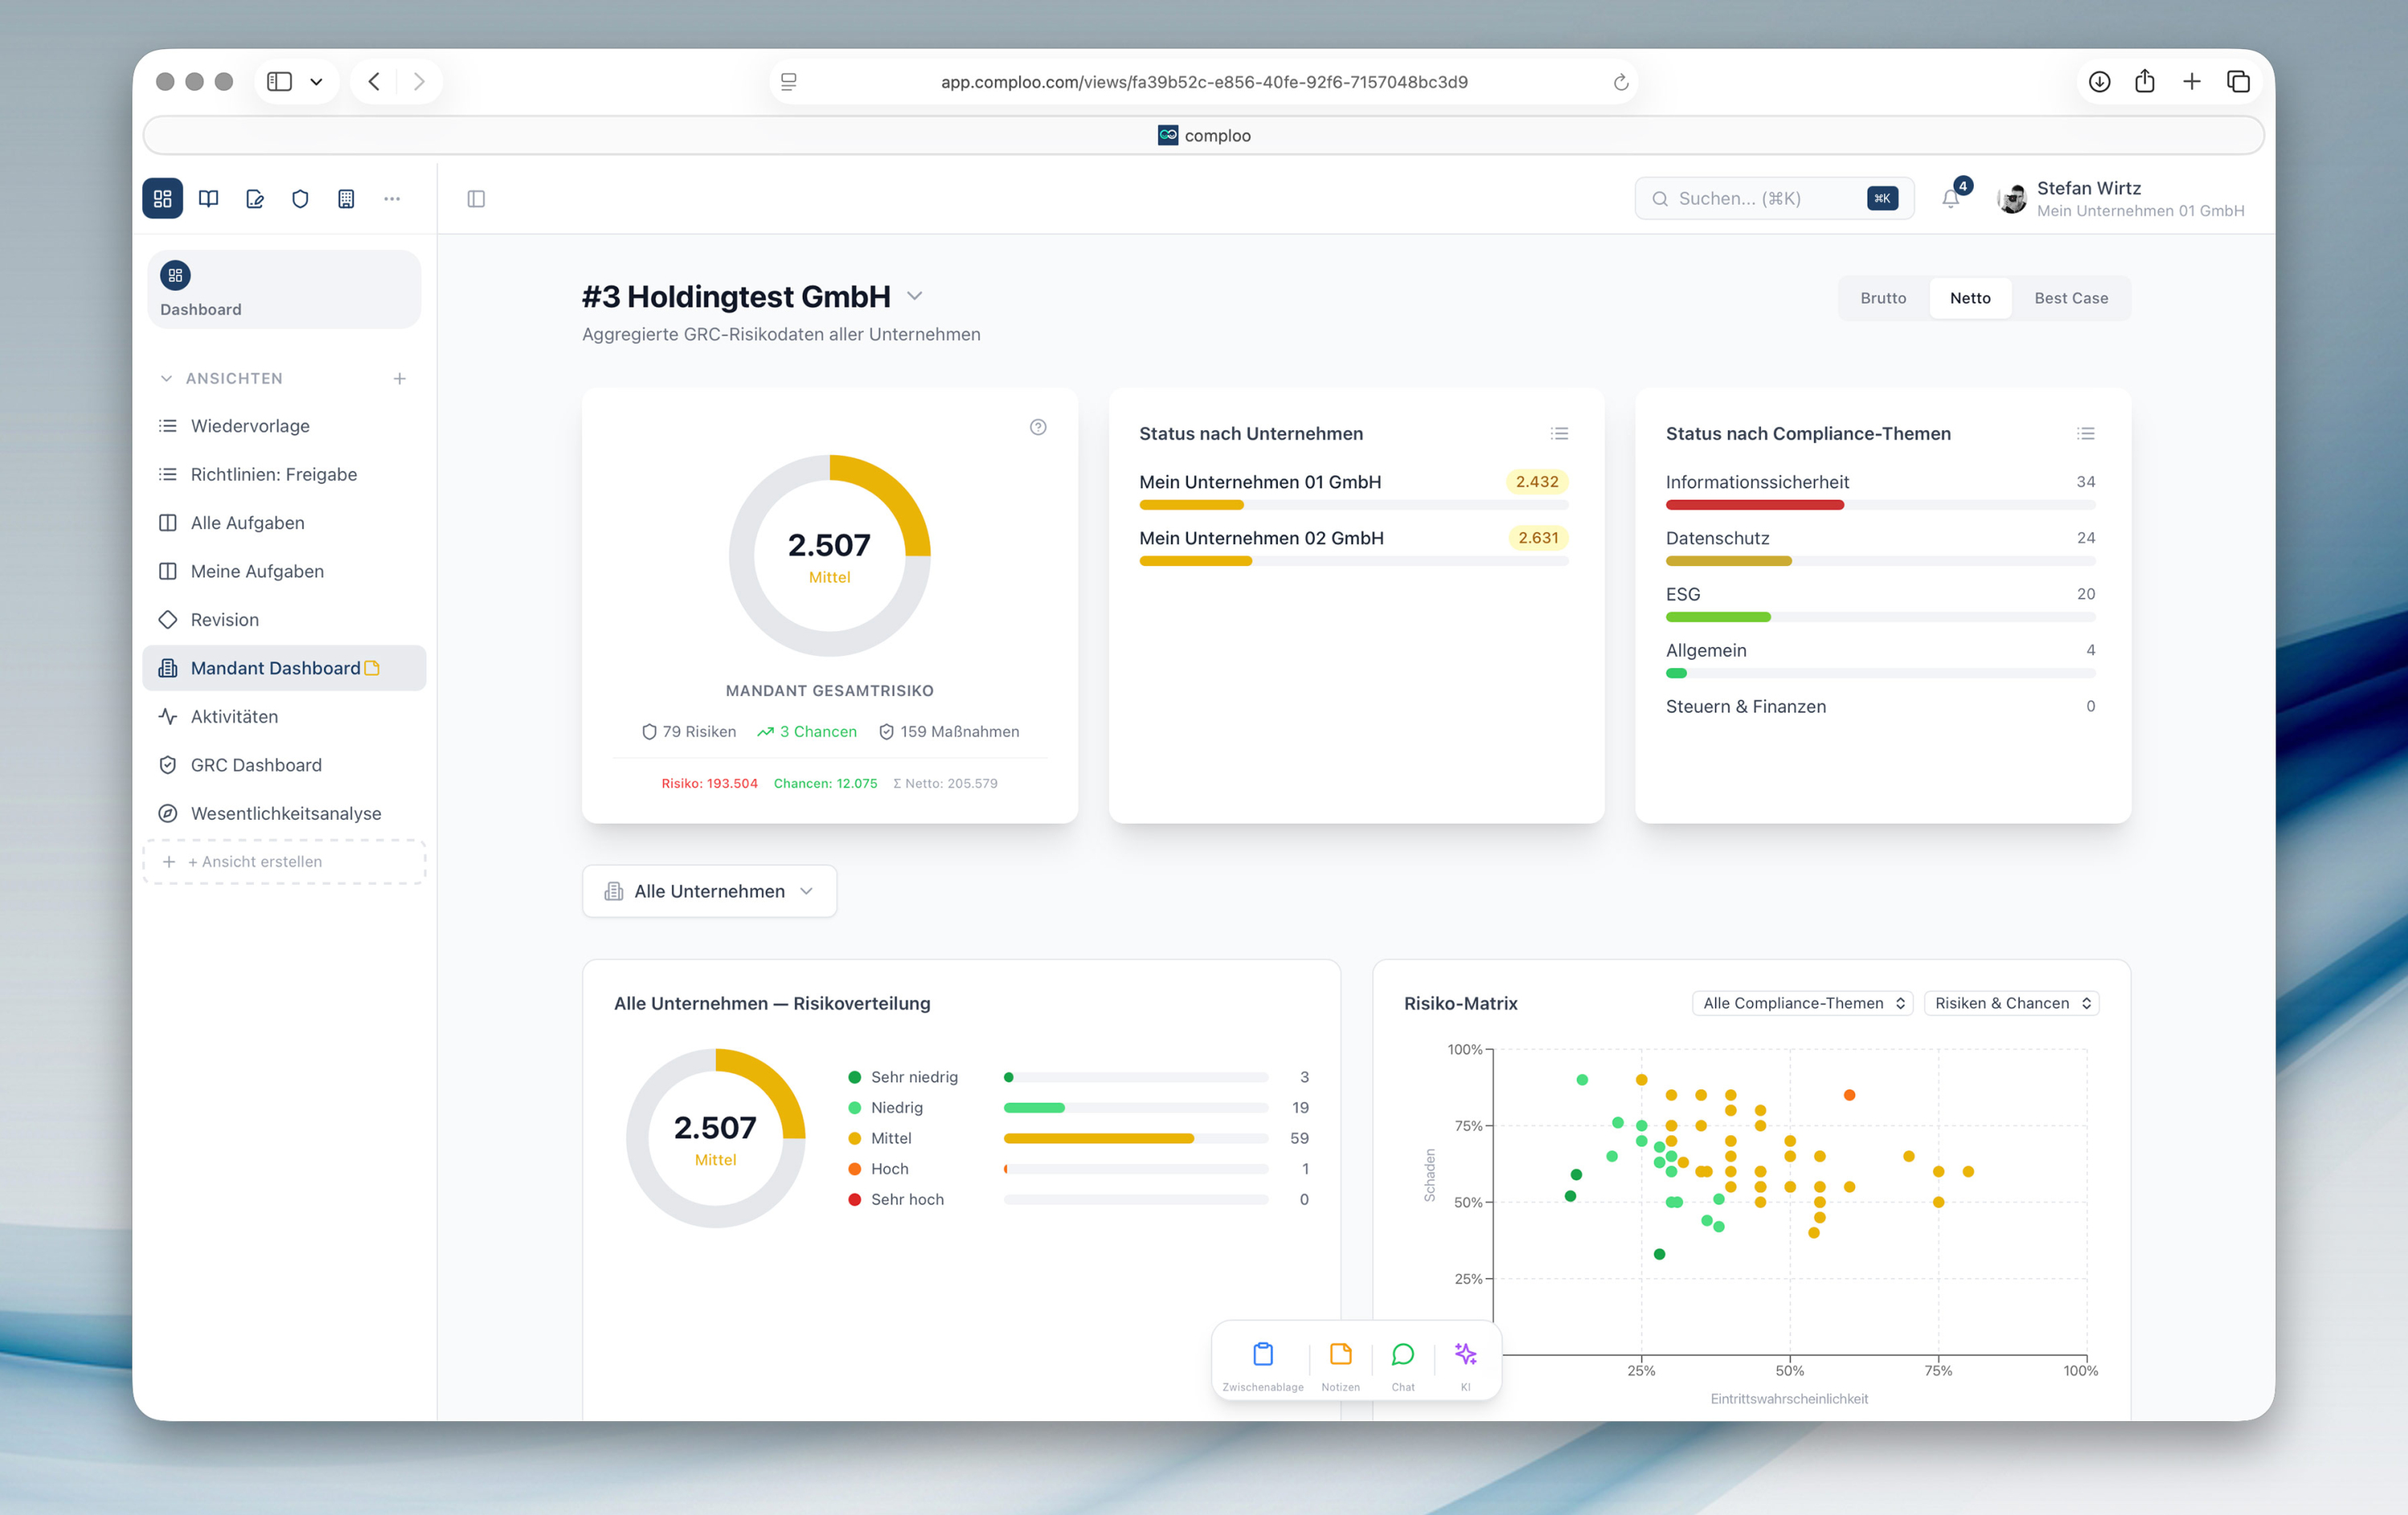The width and height of the screenshot is (2408, 1515).
Task: Click the 3 Chancen link
Action: [x=807, y=731]
